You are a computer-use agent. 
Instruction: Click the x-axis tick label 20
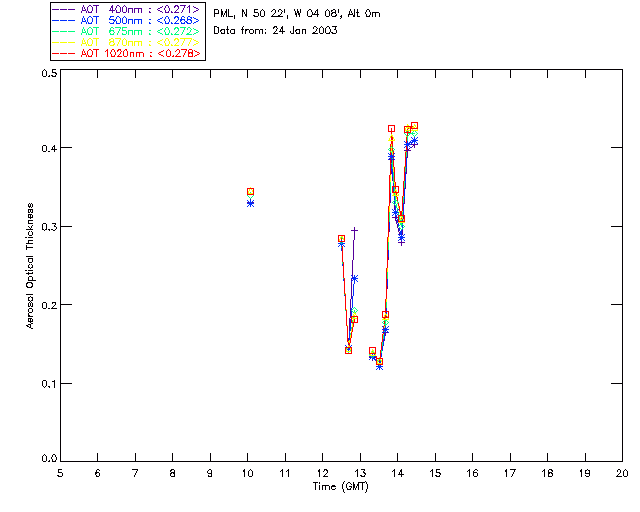click(622, 473)
